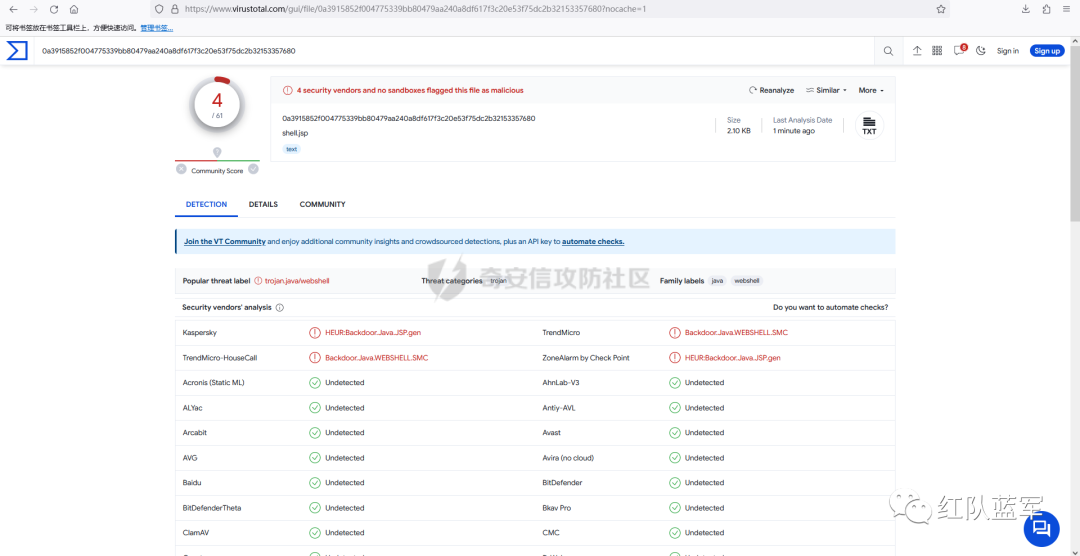Viewport: 1080px width, 556px height.
Task: Click the trojan.java/webshell threat label
Action: click(x=298, y=281)
